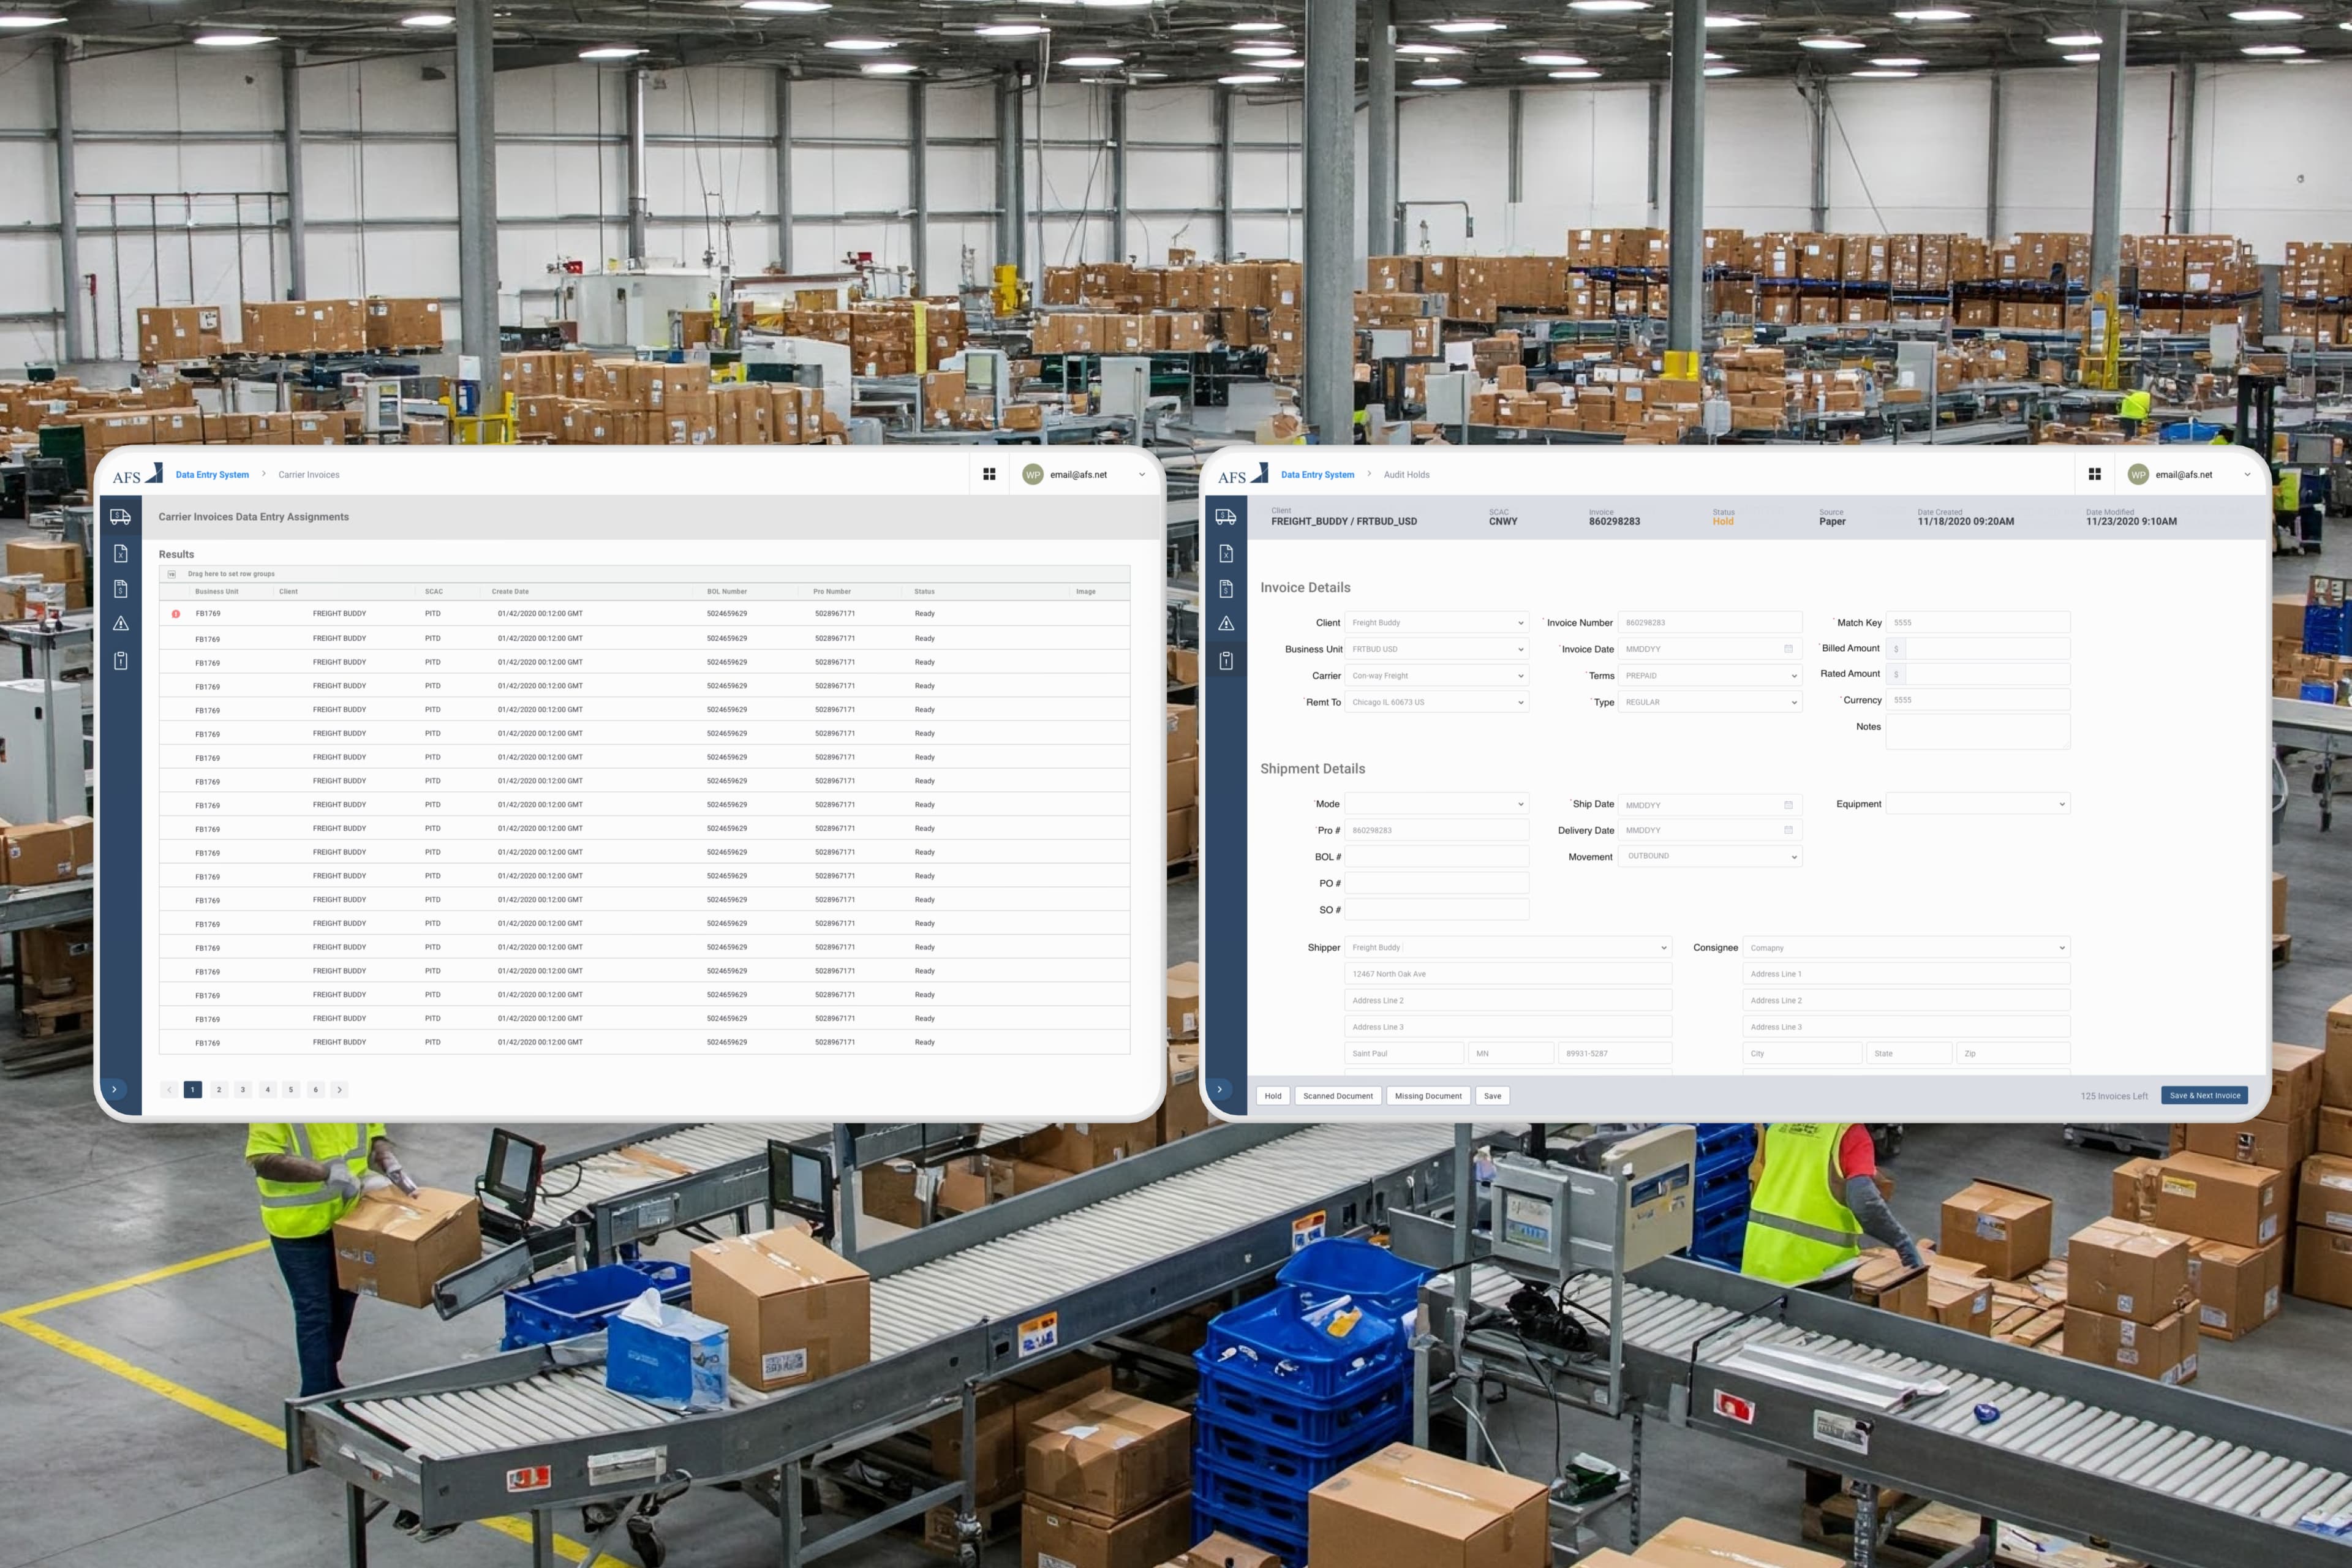
Task: Click AFS logo in Carrier Invoices window
Action: pyautogui.click(x=137, y=474)
